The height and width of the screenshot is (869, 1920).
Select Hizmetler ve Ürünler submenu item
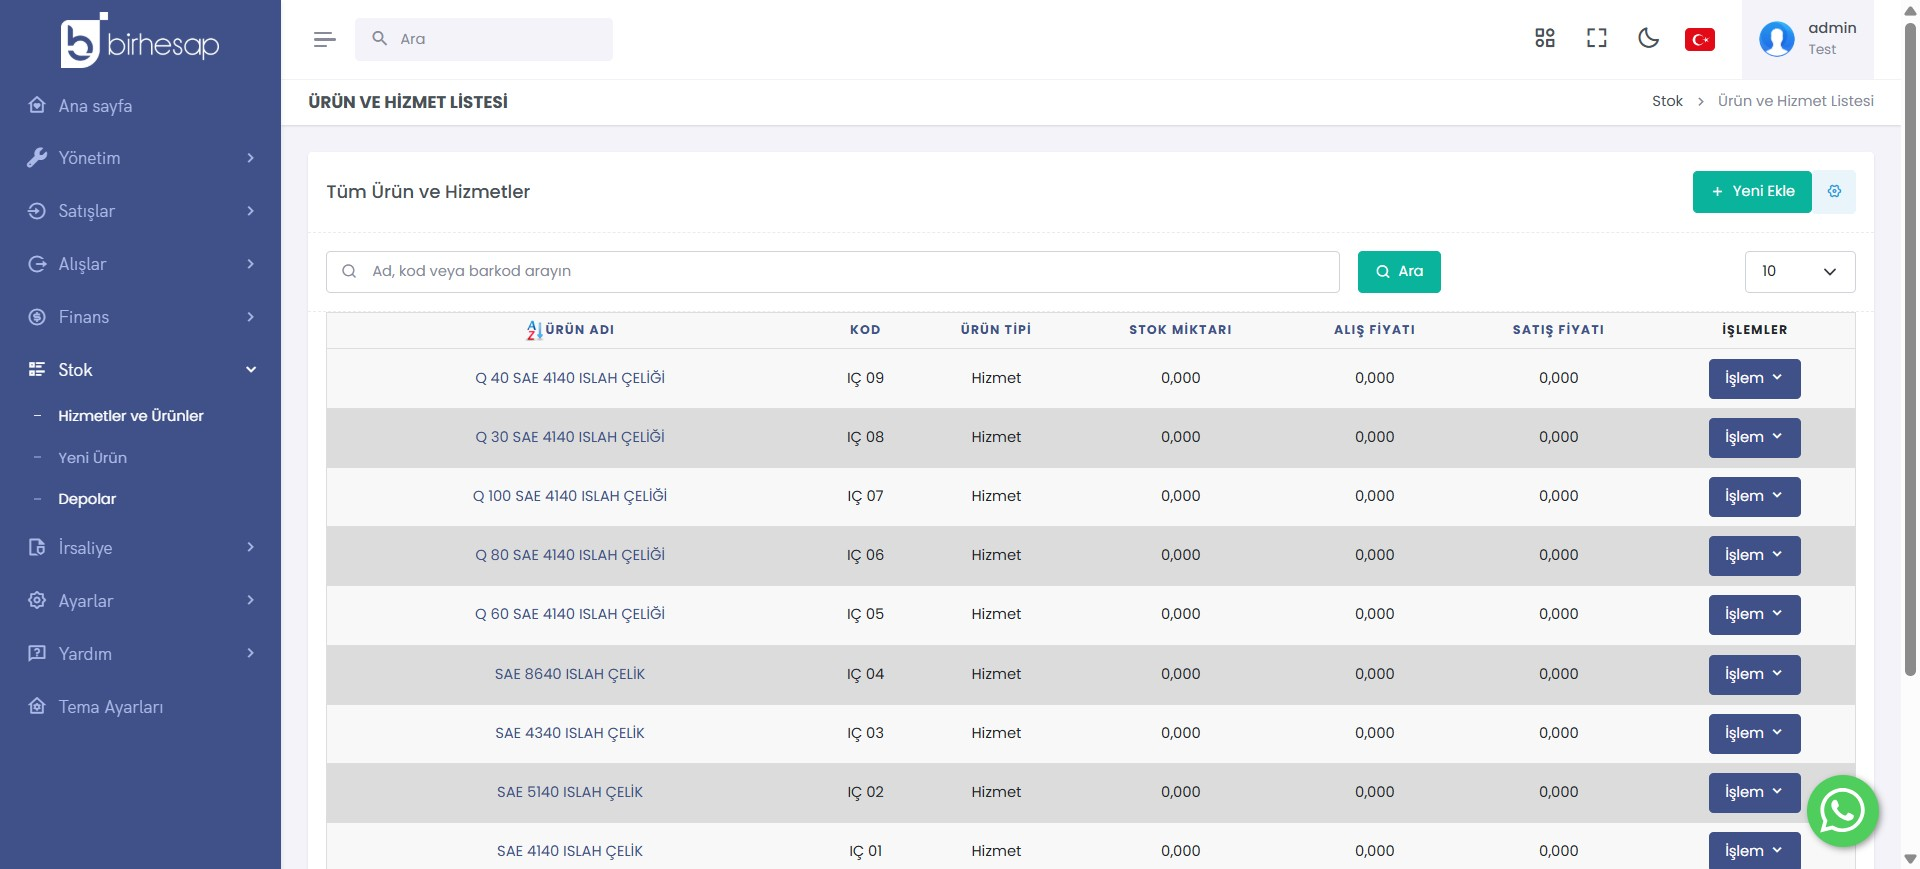[x=131, y=416]
